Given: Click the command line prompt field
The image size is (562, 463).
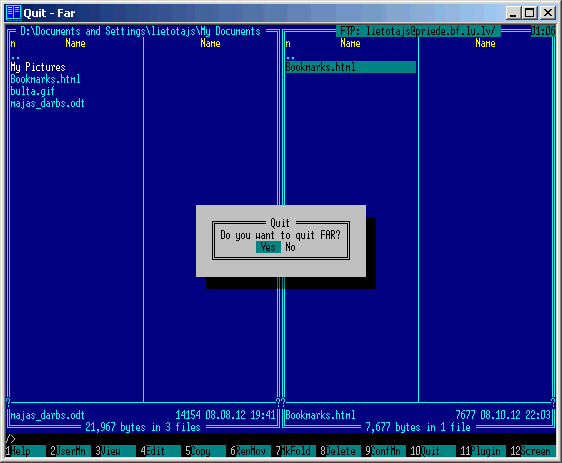Looking at the screenshot, I should tap(281, 439).
